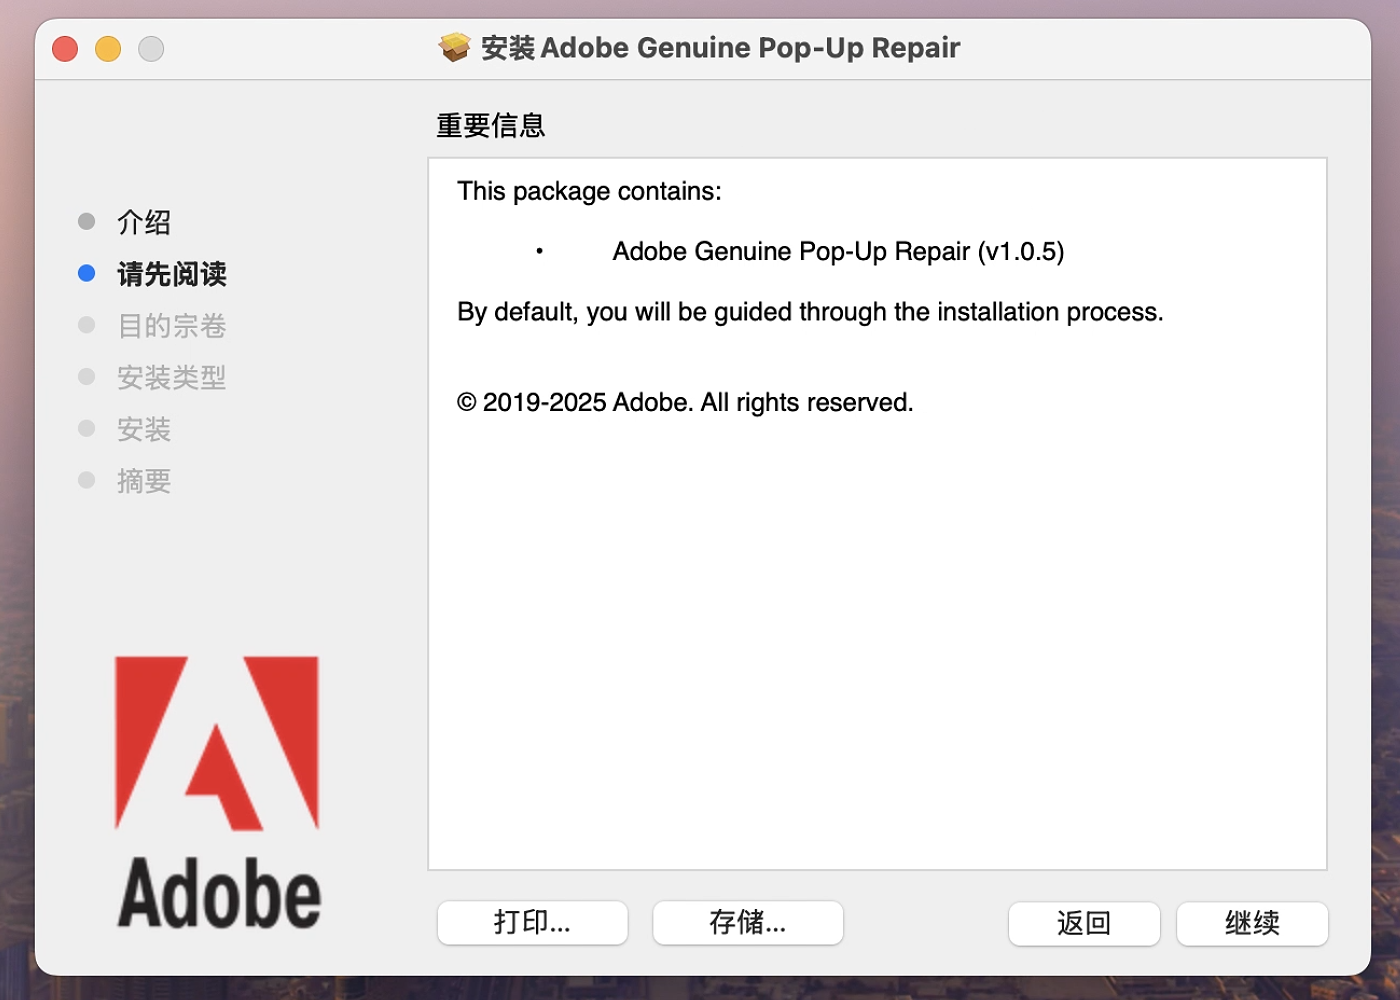The image size is (1400, 1000).
Task: Click the blue bullet beside 请先阅读
Action: click(87, 274)
